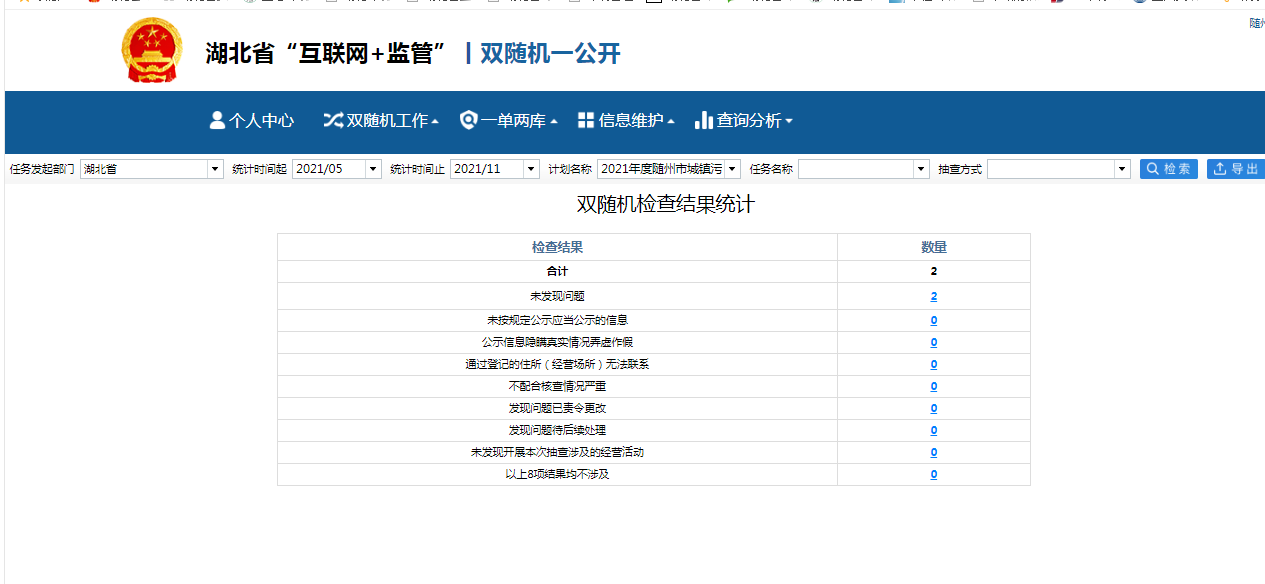This screenshot has height=584, width=1265.
Task: Open the 发现问题已责令更改 count link
Action: (x=934, y=409)
